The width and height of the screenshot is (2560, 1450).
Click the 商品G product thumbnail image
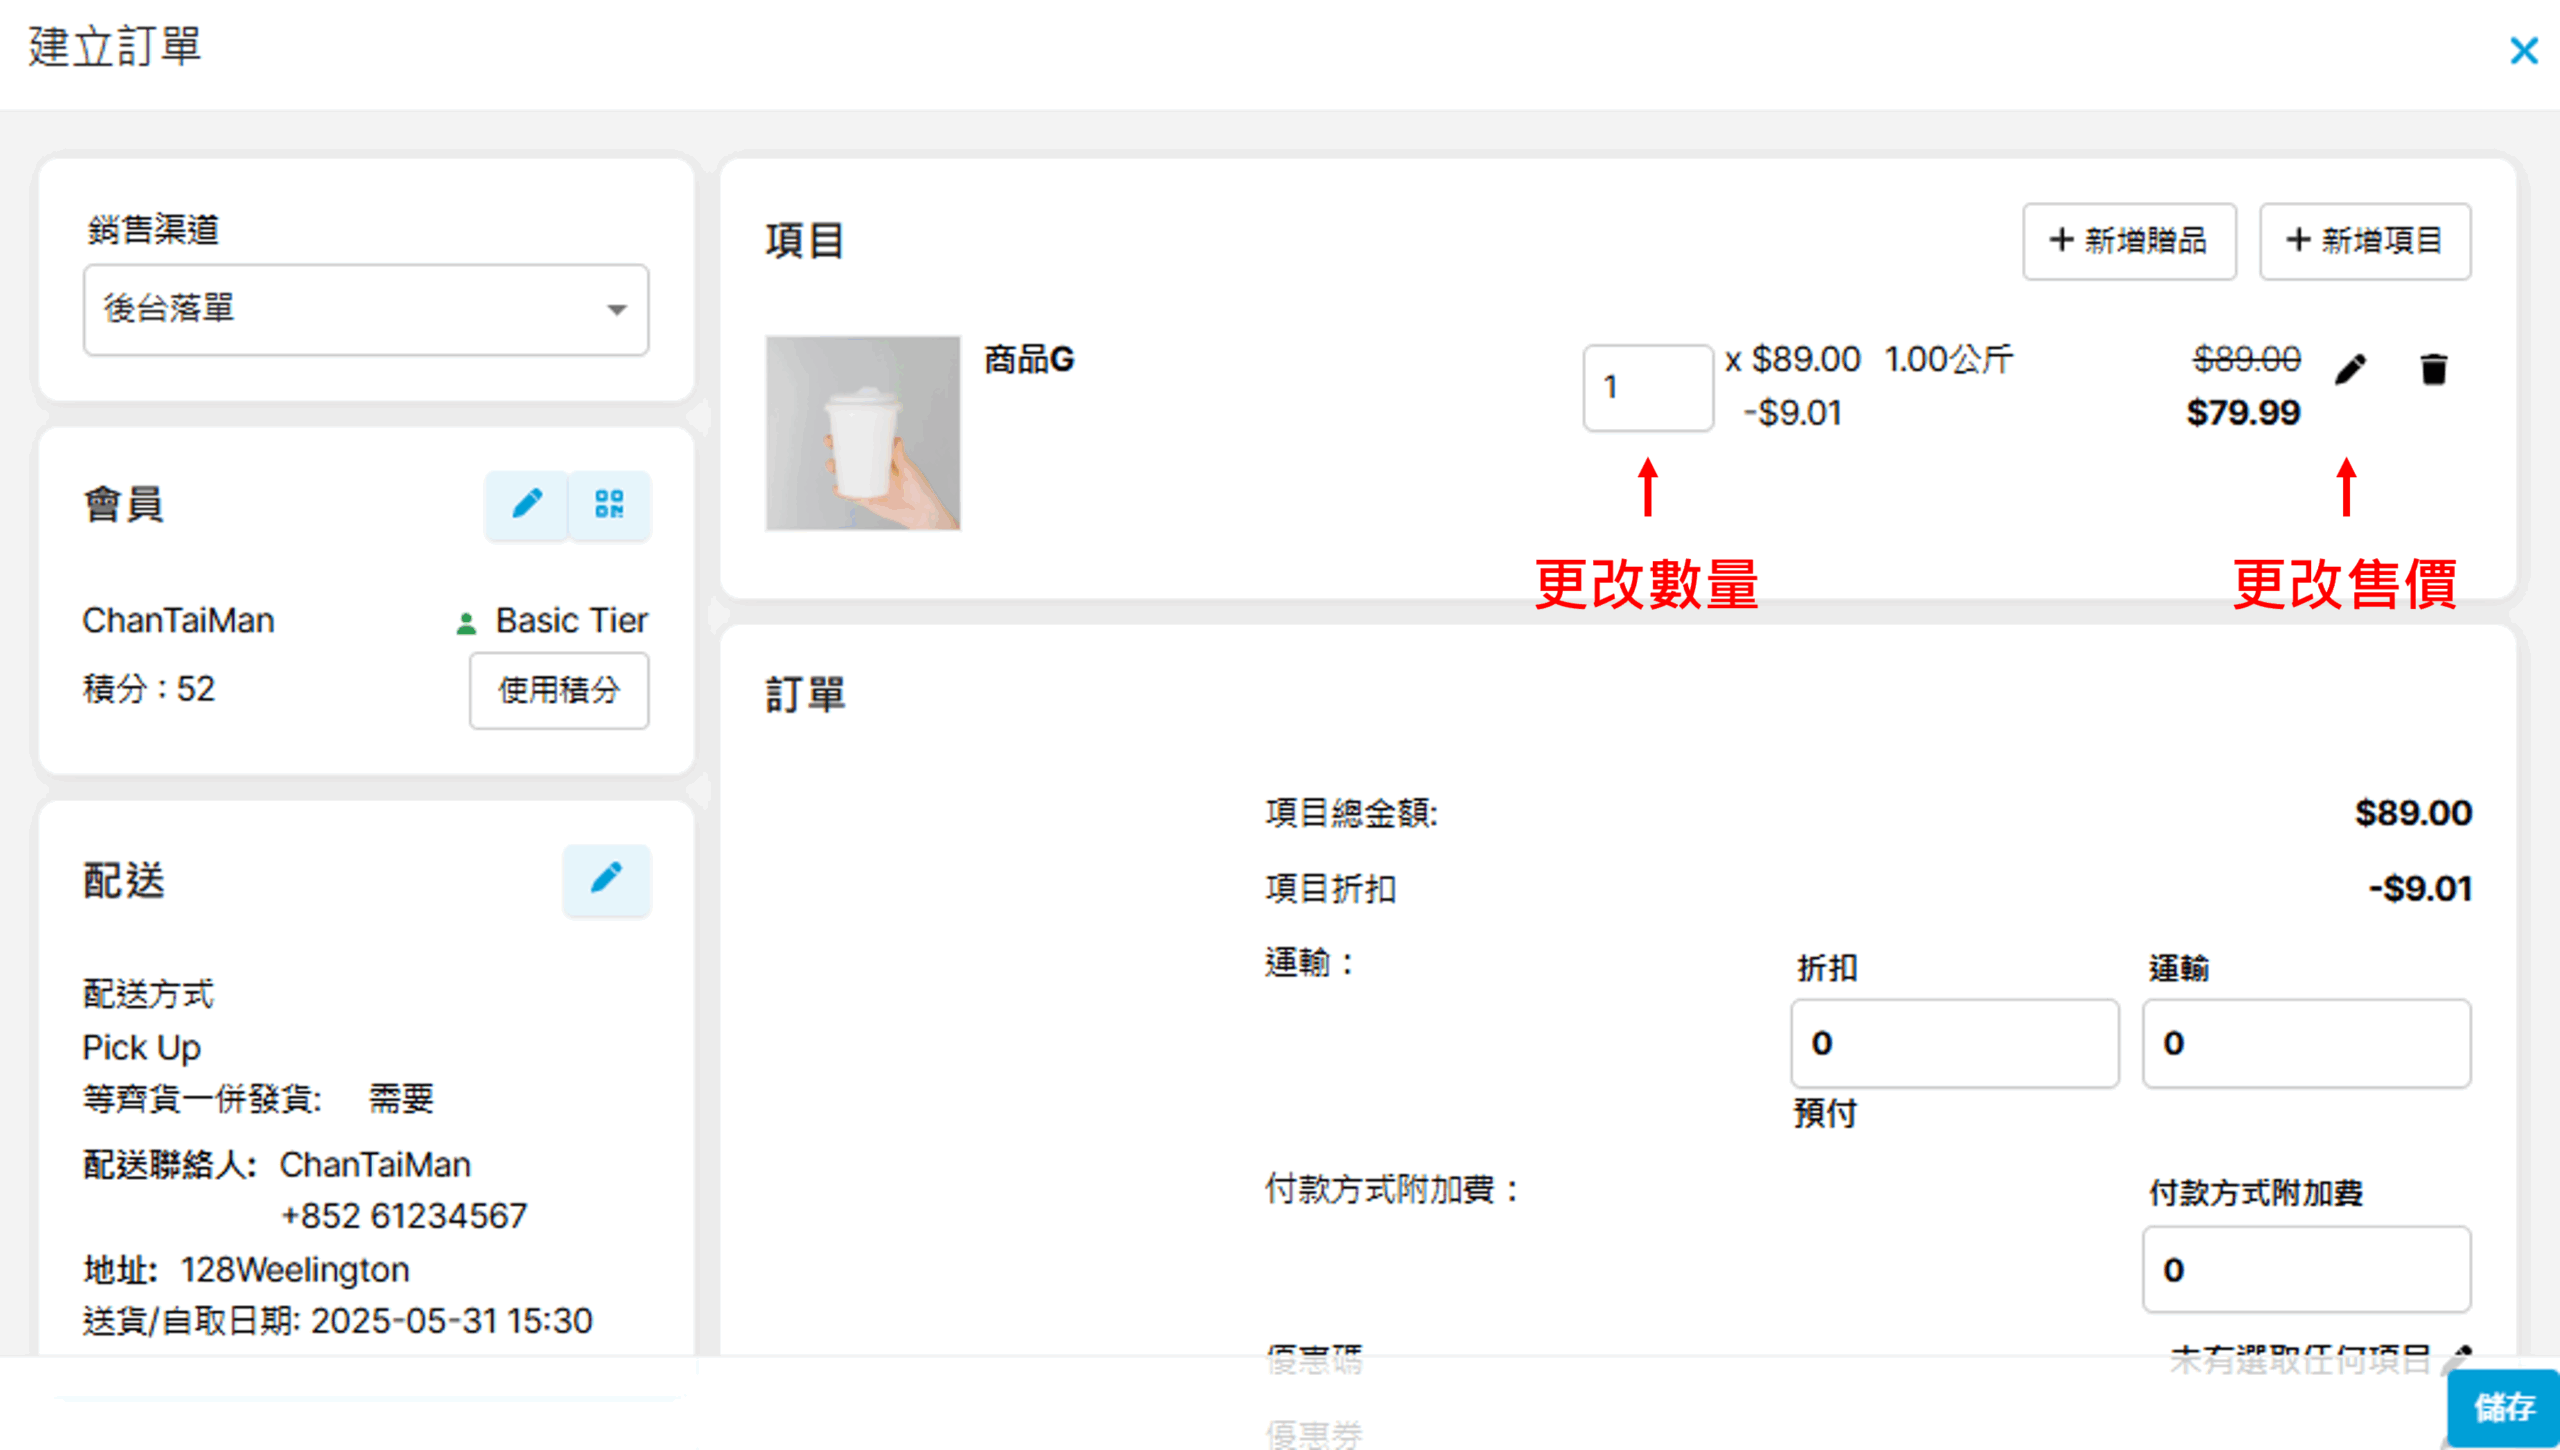point(863,432)
